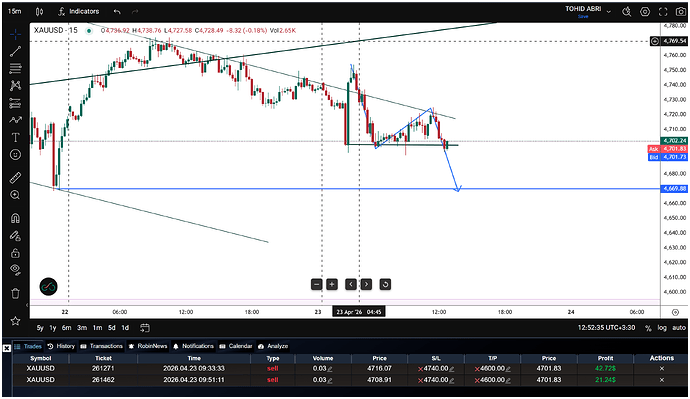Open the Analyze tab
Image resolution: width=690 pixels, height=399 pixels.
pyautogui.click(x=273, y=346)
